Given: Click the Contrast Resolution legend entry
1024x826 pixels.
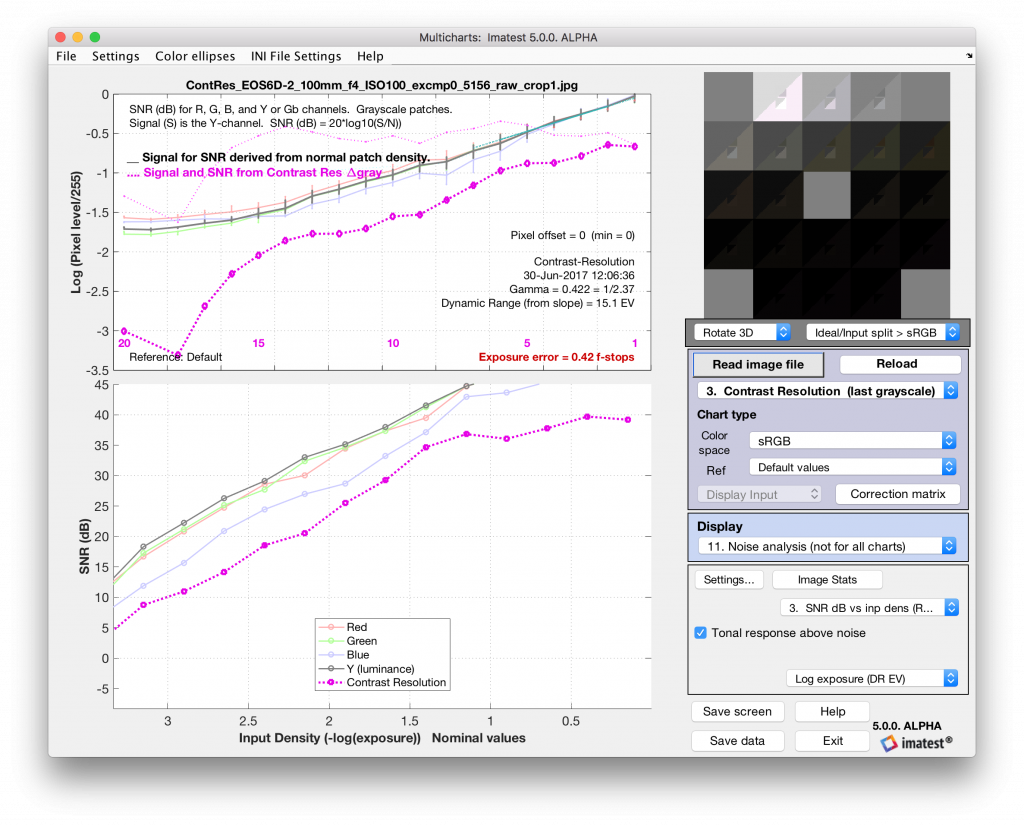Looking at the screenshot, I should pos(396,682).
